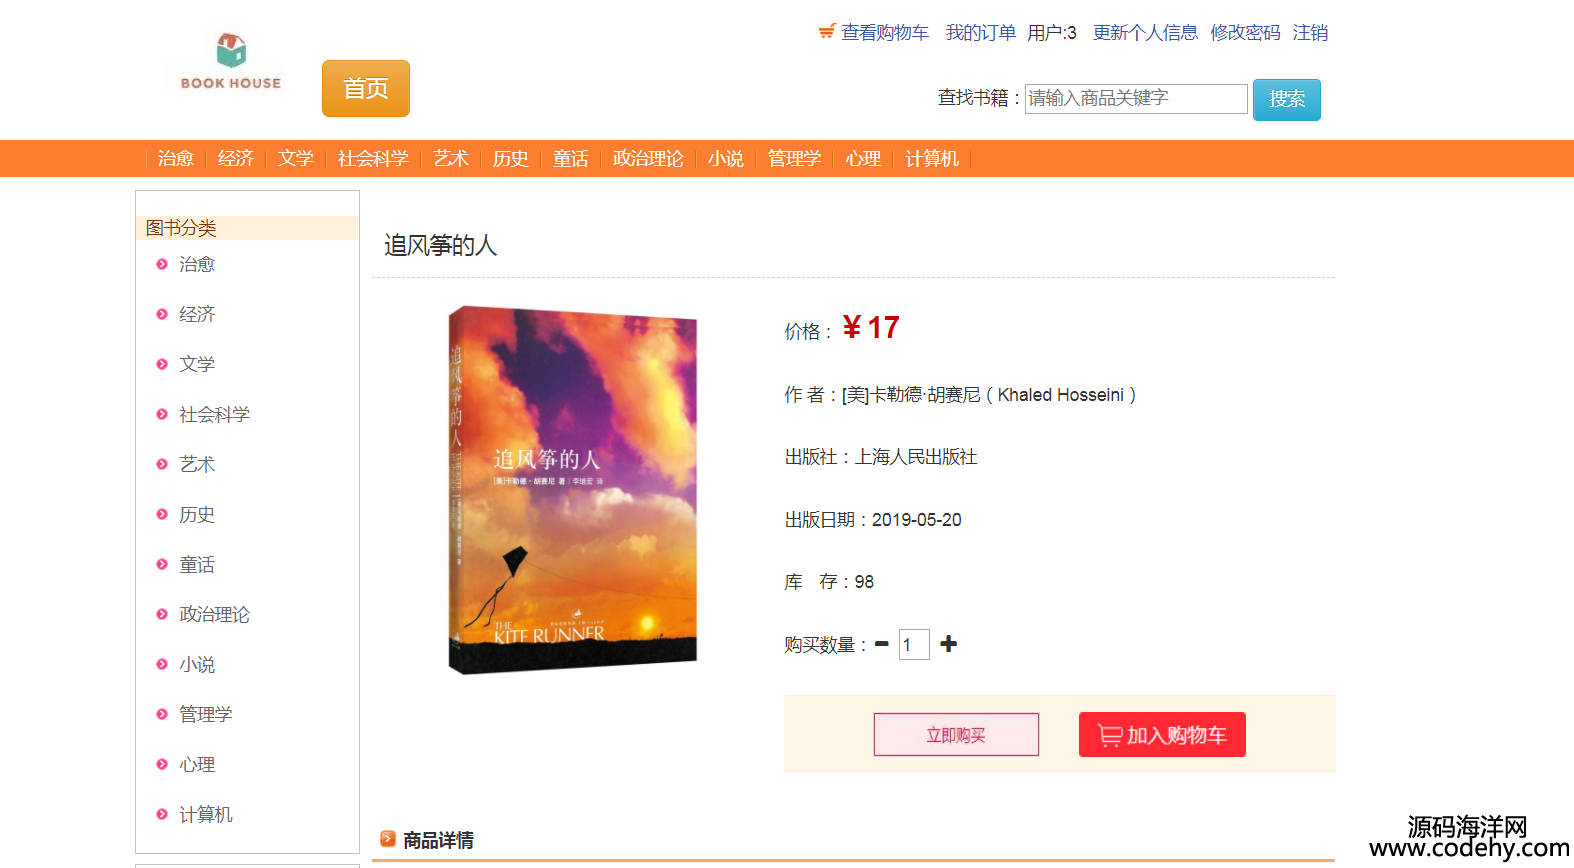Image resolution: width=1574 pixels, height=868 pixels.
Task: Open 我的订单 link
Action: click(x=981, y=33)
